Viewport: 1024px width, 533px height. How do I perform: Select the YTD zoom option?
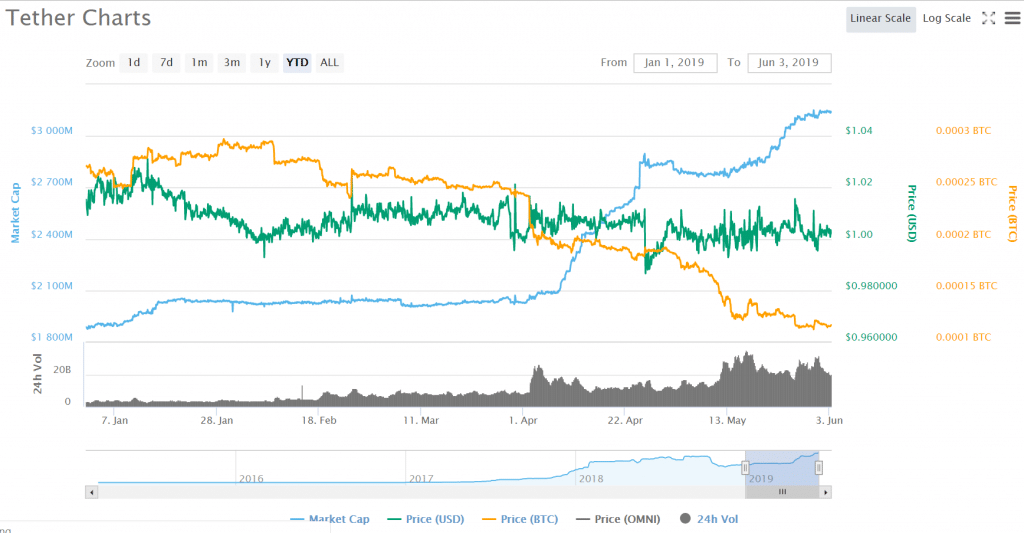[297, 62]
